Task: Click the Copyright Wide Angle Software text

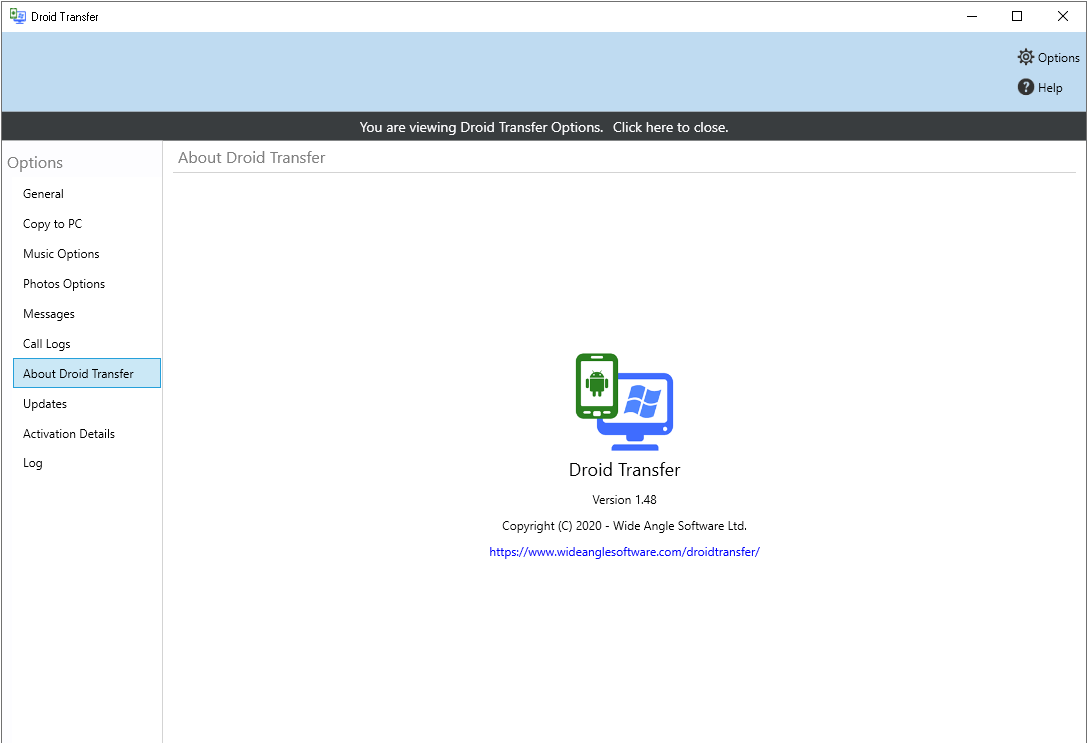Action: tap(624, 526)
